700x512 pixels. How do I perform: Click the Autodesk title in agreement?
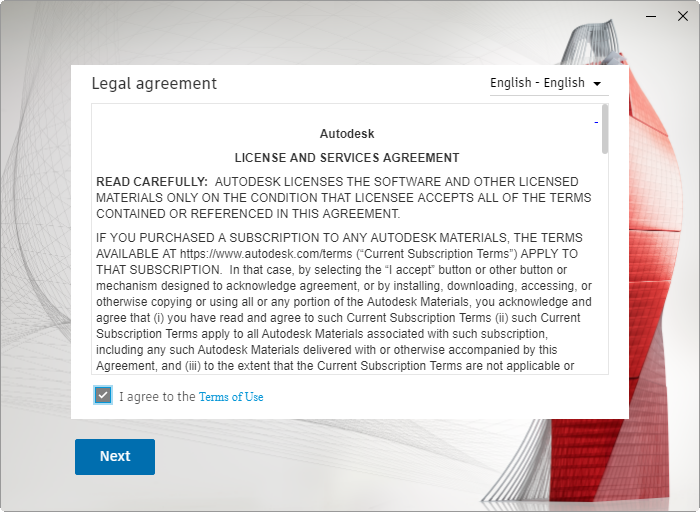coord(347,134)
